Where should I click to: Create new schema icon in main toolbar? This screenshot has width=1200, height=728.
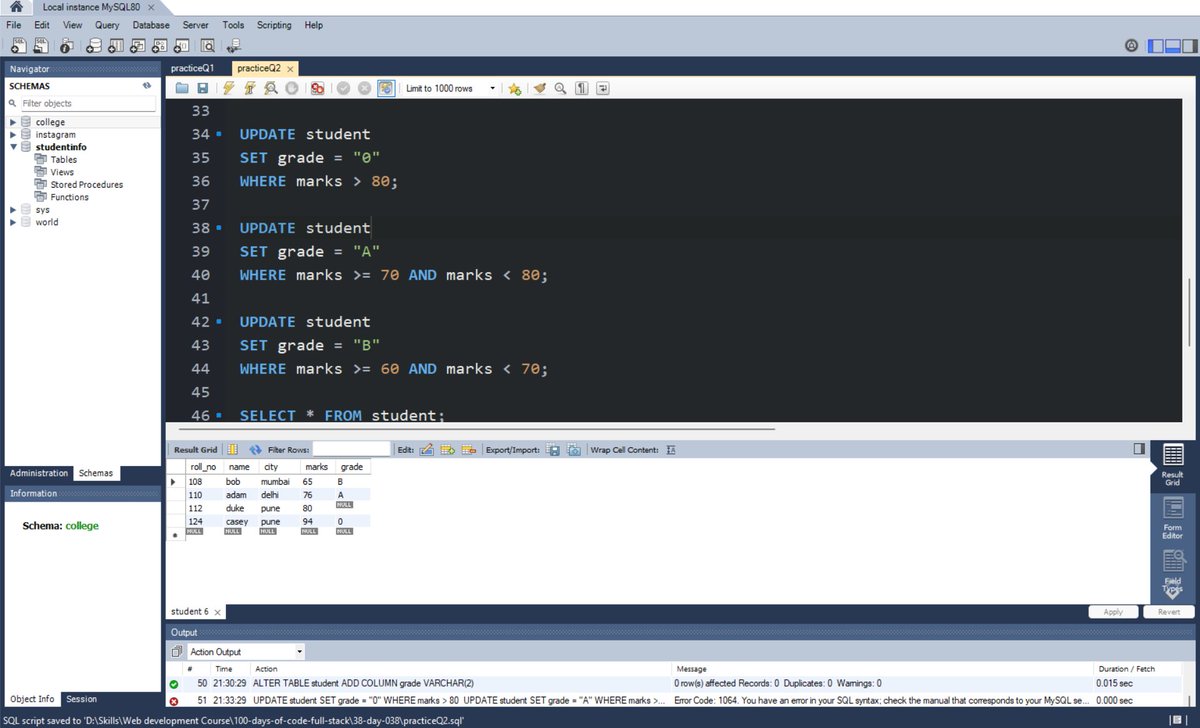tap(93, 45)
